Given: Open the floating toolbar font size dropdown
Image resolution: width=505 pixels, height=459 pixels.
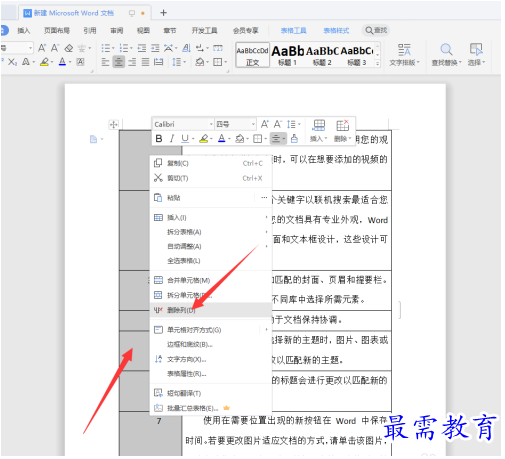Looking at the screenshot, I should pyautogui.click(x=253, y=124).
